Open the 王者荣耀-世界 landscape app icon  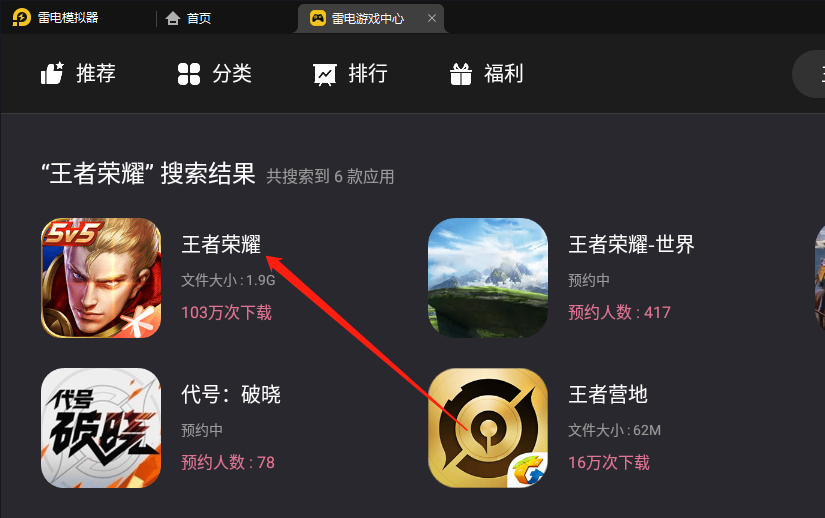(488, 278)
